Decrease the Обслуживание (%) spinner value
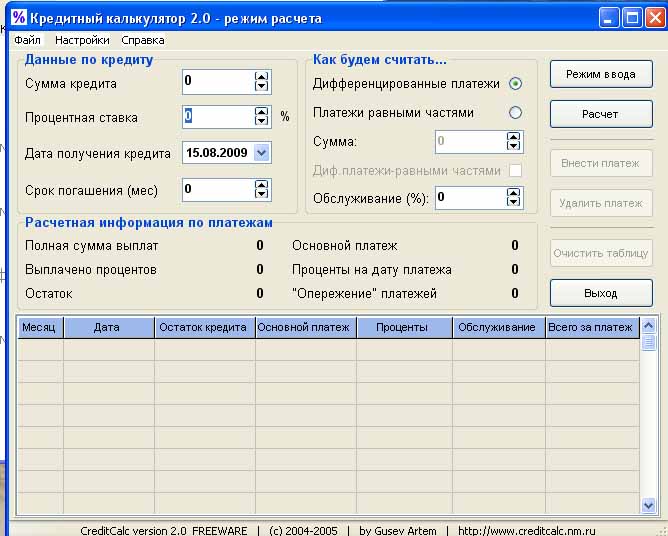This screenshot has width=668, height=536. click(514, 203)
